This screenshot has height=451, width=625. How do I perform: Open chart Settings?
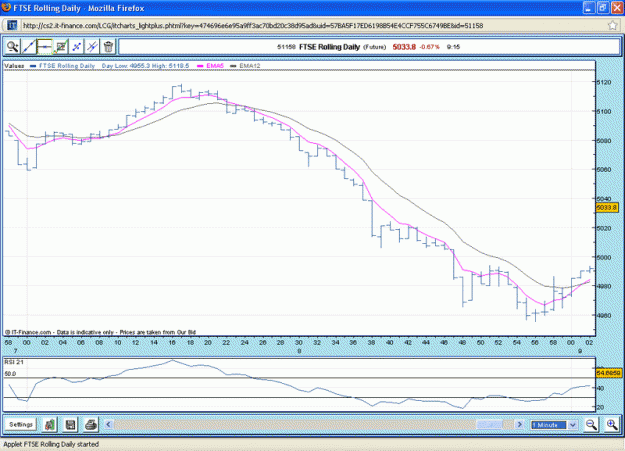(21, 424)
